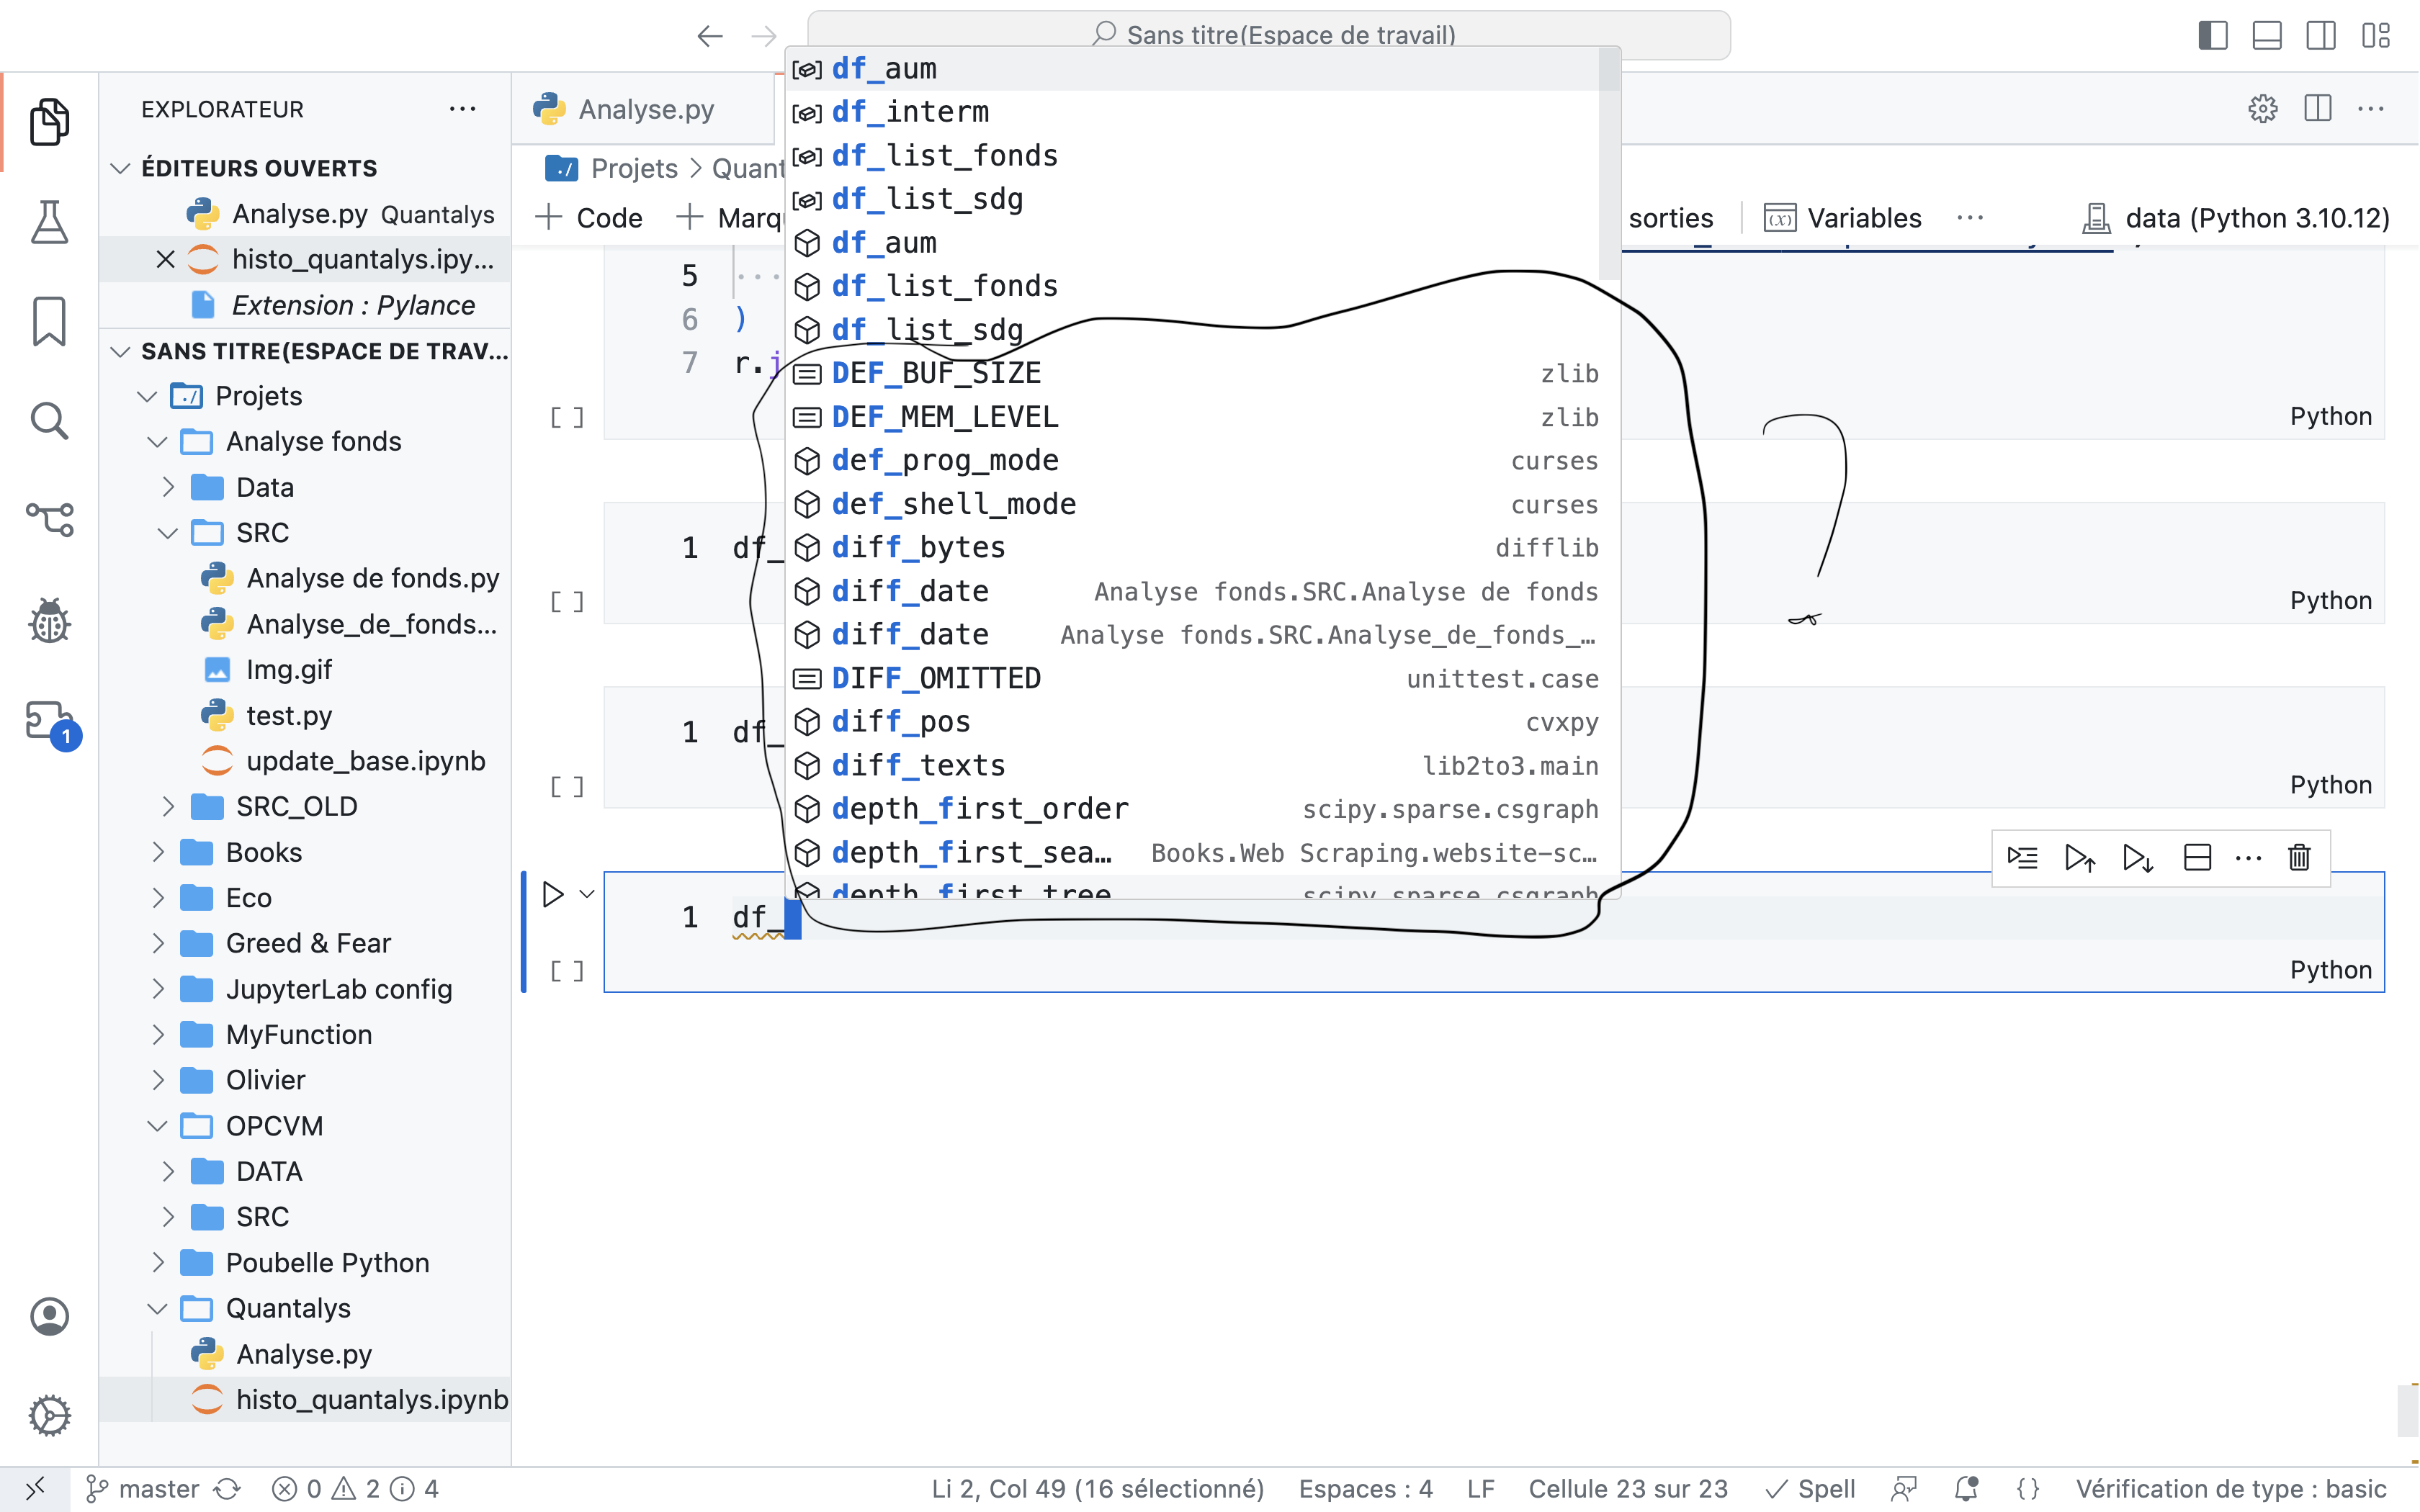Execute cells above the active cell
Image resolution: width=2420 pixels, height=1512 pixels.
click(2080, 858)
